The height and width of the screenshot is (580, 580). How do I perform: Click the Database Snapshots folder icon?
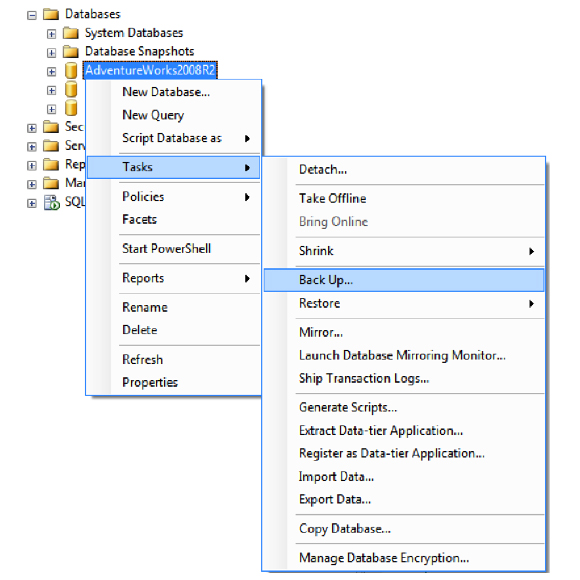[x=70, y=51]
